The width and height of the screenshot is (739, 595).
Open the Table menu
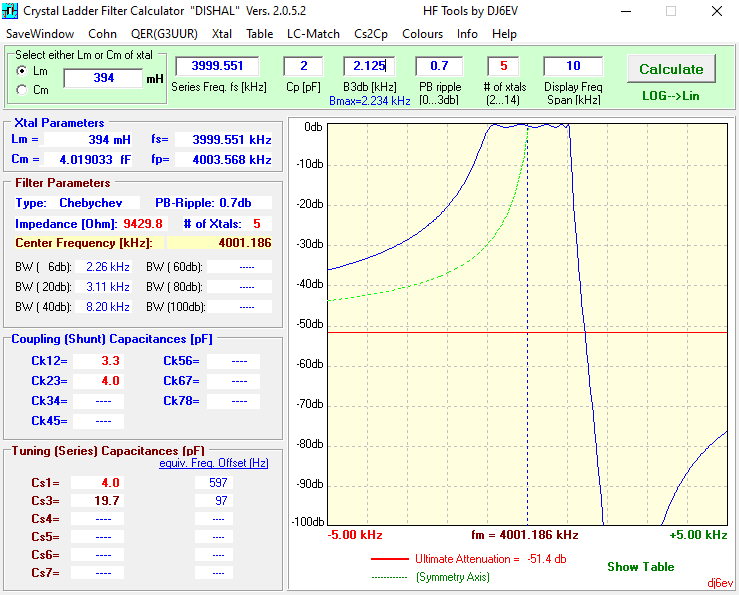(x=259, y=34)
